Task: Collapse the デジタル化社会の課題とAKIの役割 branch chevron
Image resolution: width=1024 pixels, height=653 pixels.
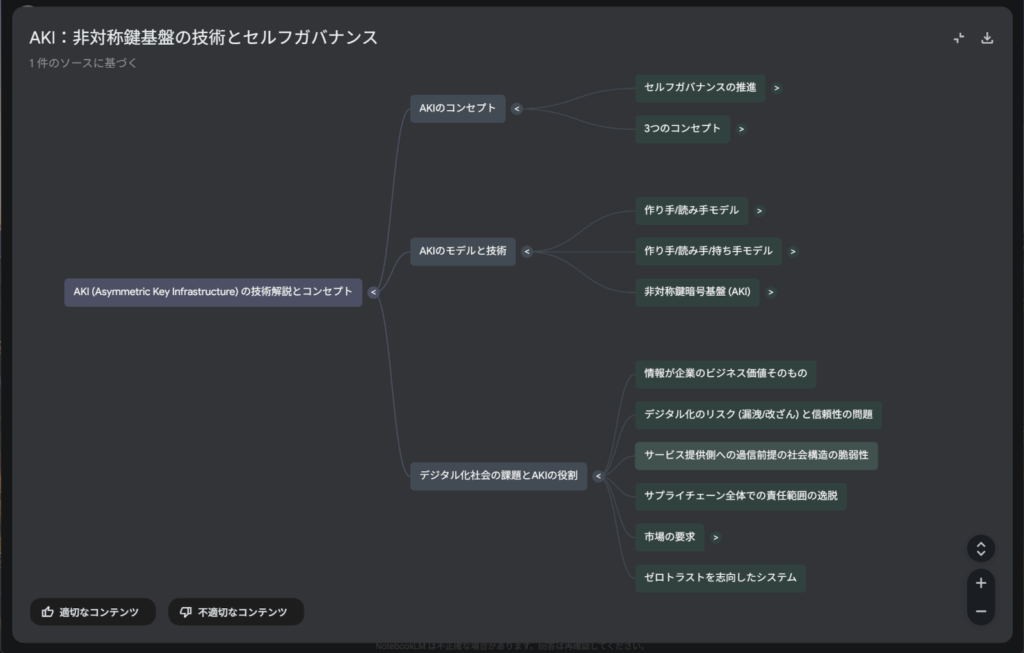Action: (x=598, y=477)
